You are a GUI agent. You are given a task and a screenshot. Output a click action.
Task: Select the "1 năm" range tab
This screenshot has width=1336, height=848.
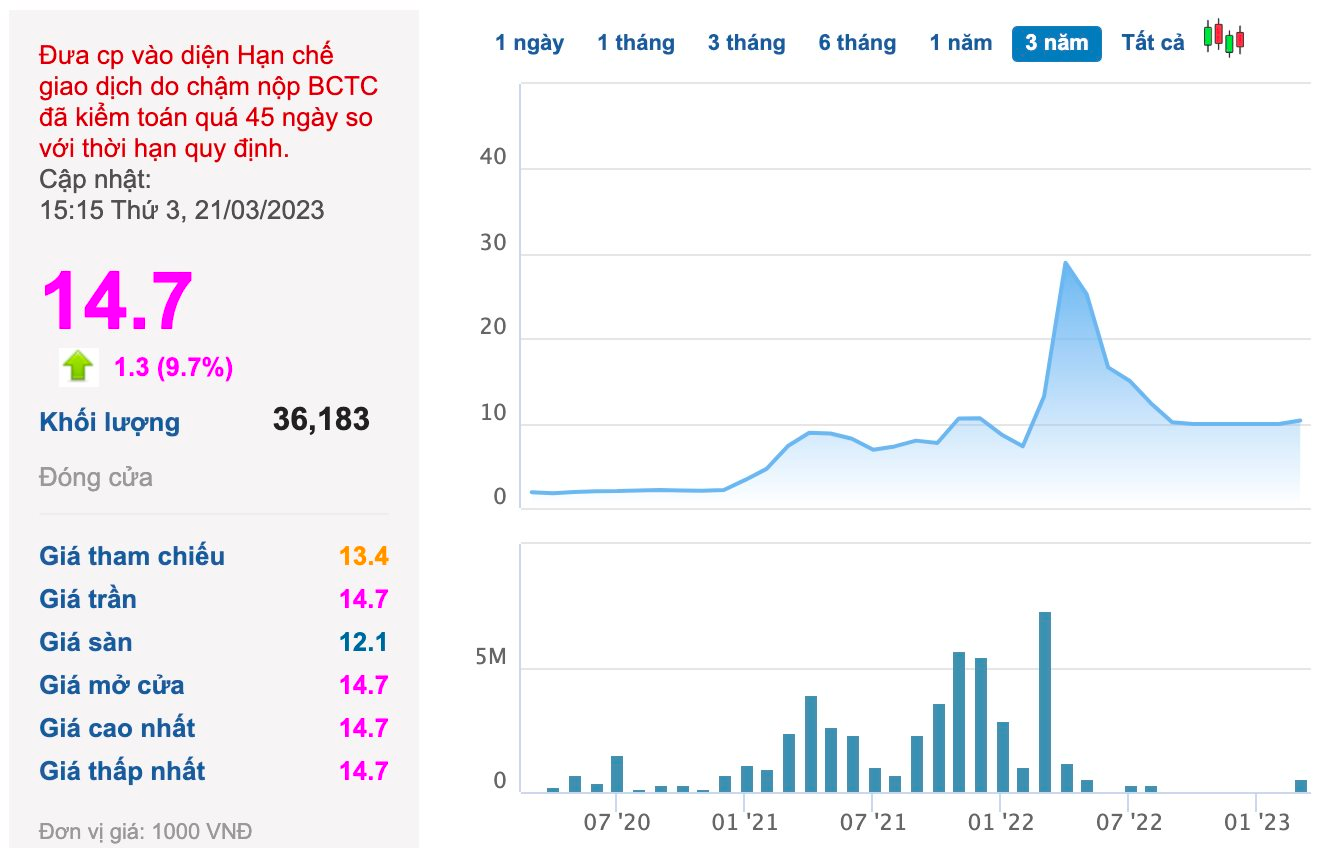[961, 43]
